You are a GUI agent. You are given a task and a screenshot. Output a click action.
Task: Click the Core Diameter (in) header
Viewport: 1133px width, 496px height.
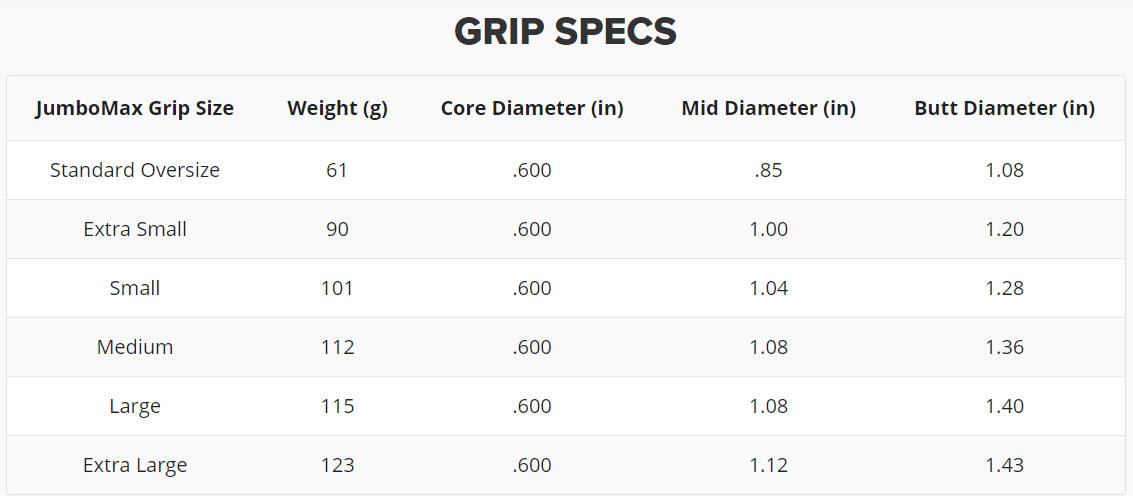click(x=532, y=108)
